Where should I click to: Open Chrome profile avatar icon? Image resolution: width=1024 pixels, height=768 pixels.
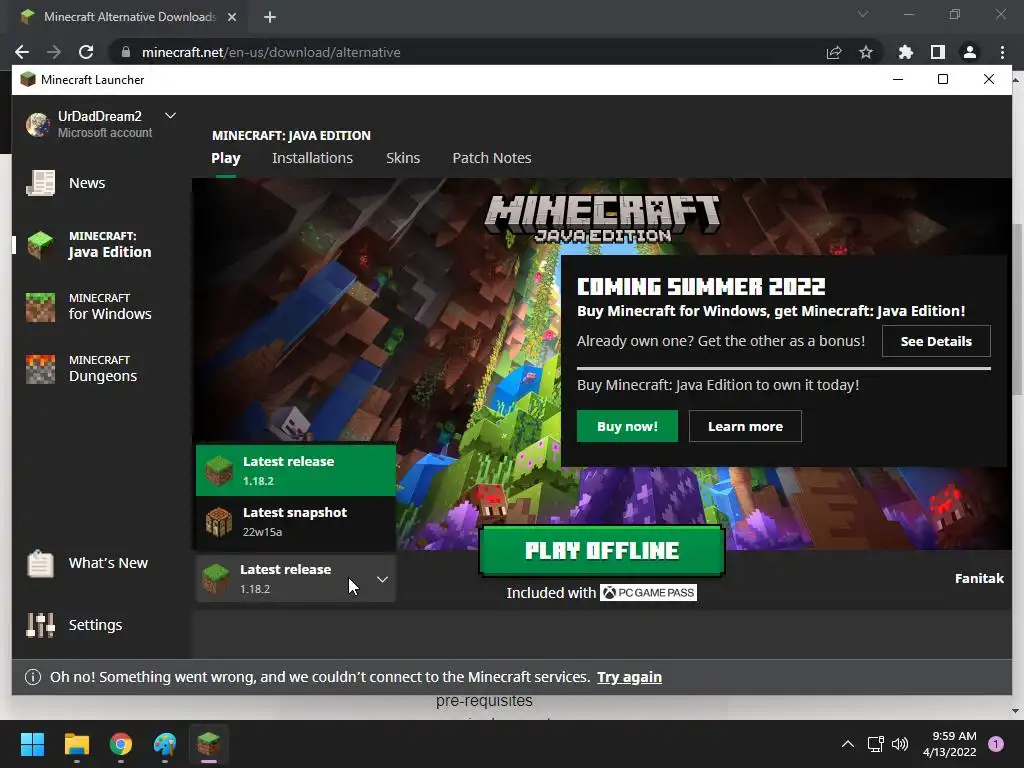(x=970, y=52)
